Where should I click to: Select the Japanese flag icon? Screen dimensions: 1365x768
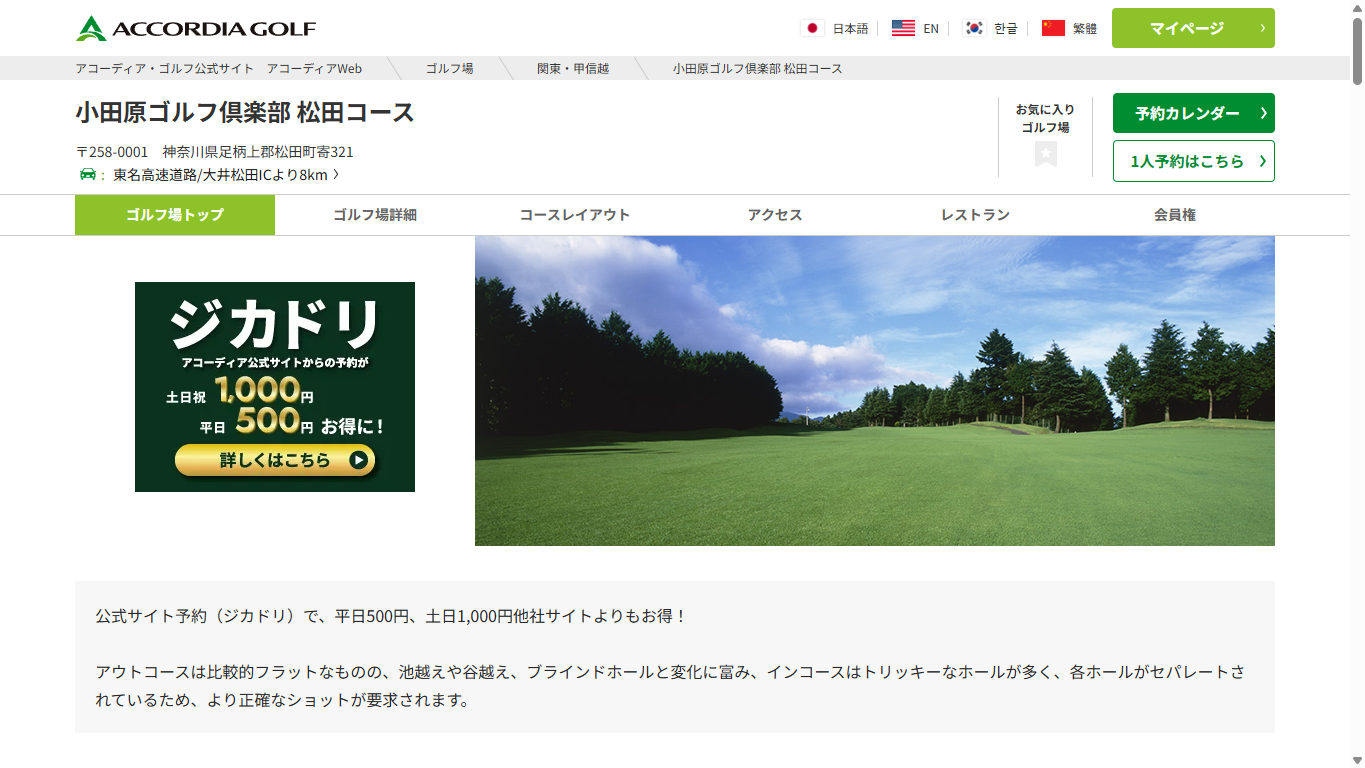click(x=812, y=28)
